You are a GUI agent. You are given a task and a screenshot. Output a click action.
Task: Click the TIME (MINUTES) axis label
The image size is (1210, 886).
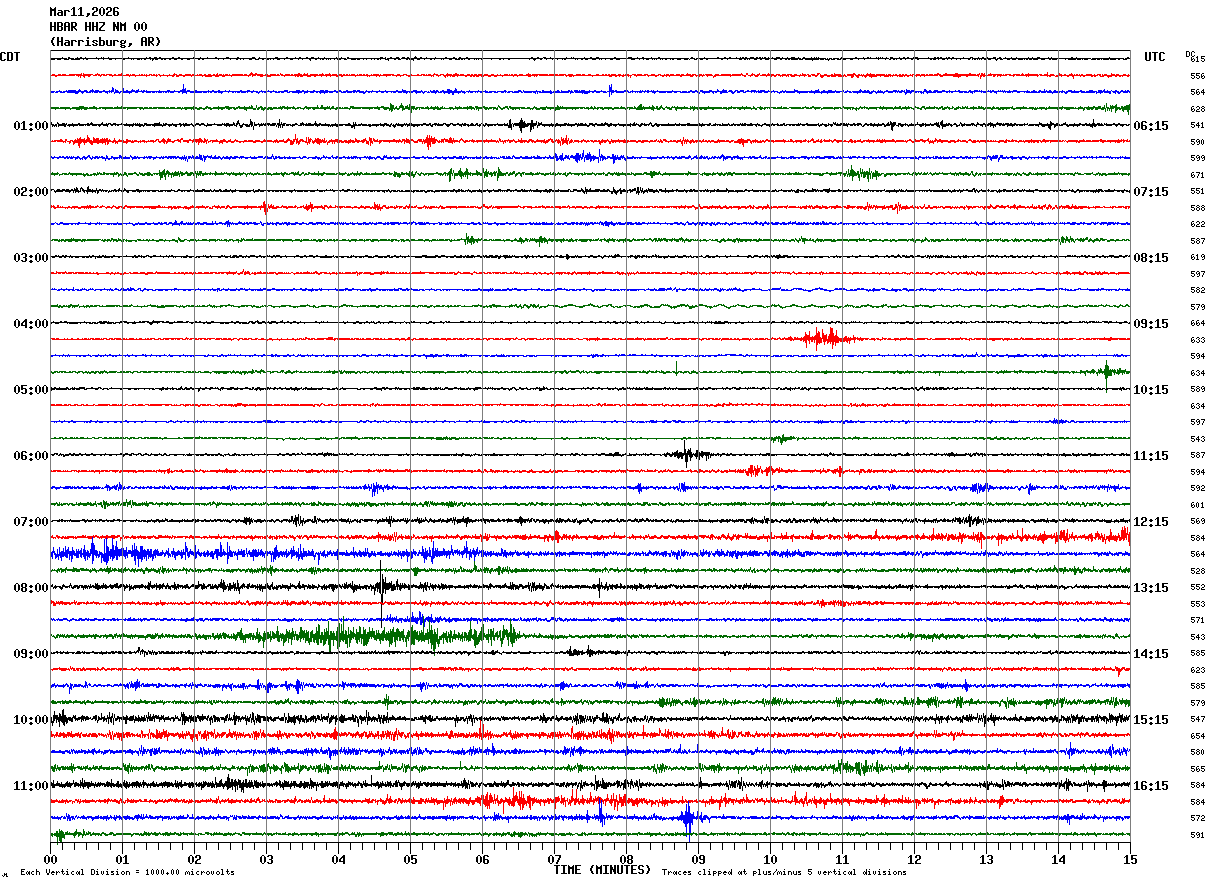pos(602,870)
